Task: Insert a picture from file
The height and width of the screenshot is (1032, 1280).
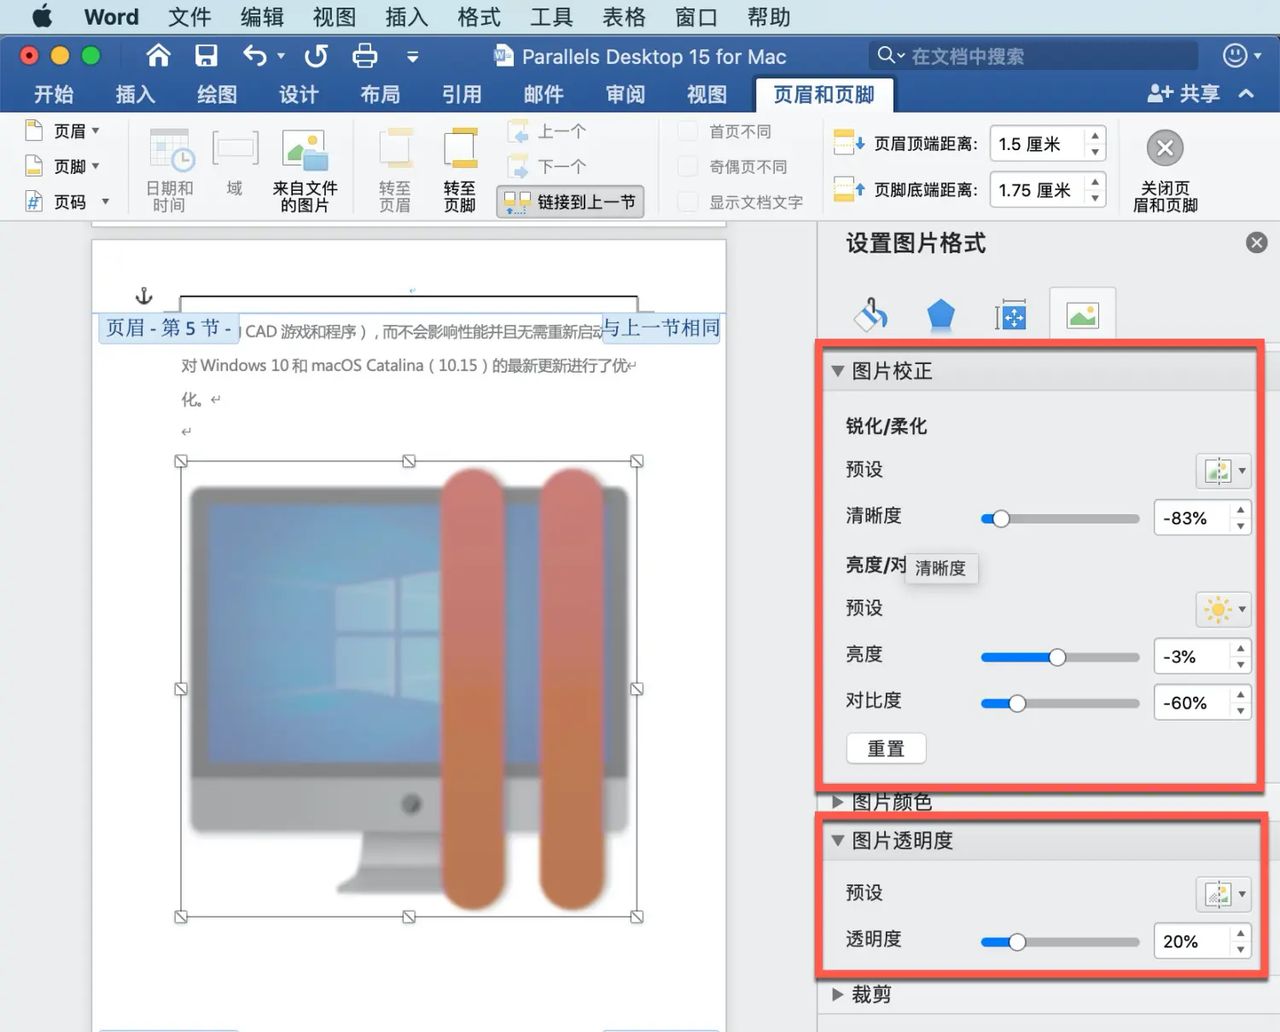Action: [305, 168]
